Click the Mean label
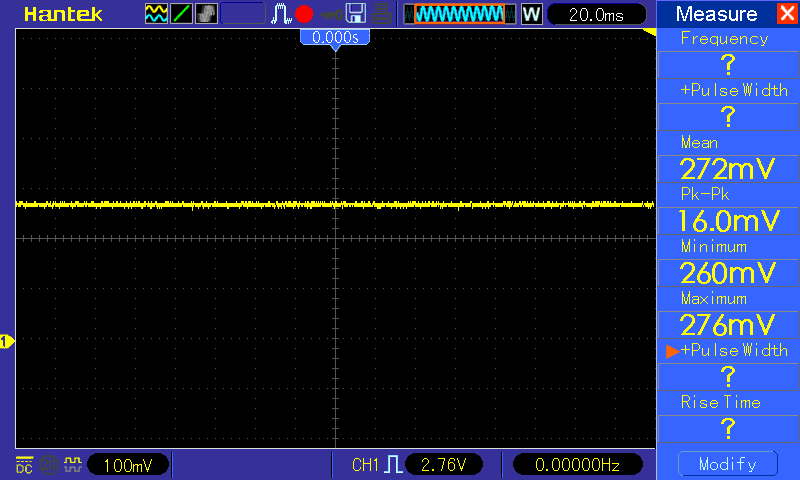This screenshot has height=480, width=800. click(699, 142)
